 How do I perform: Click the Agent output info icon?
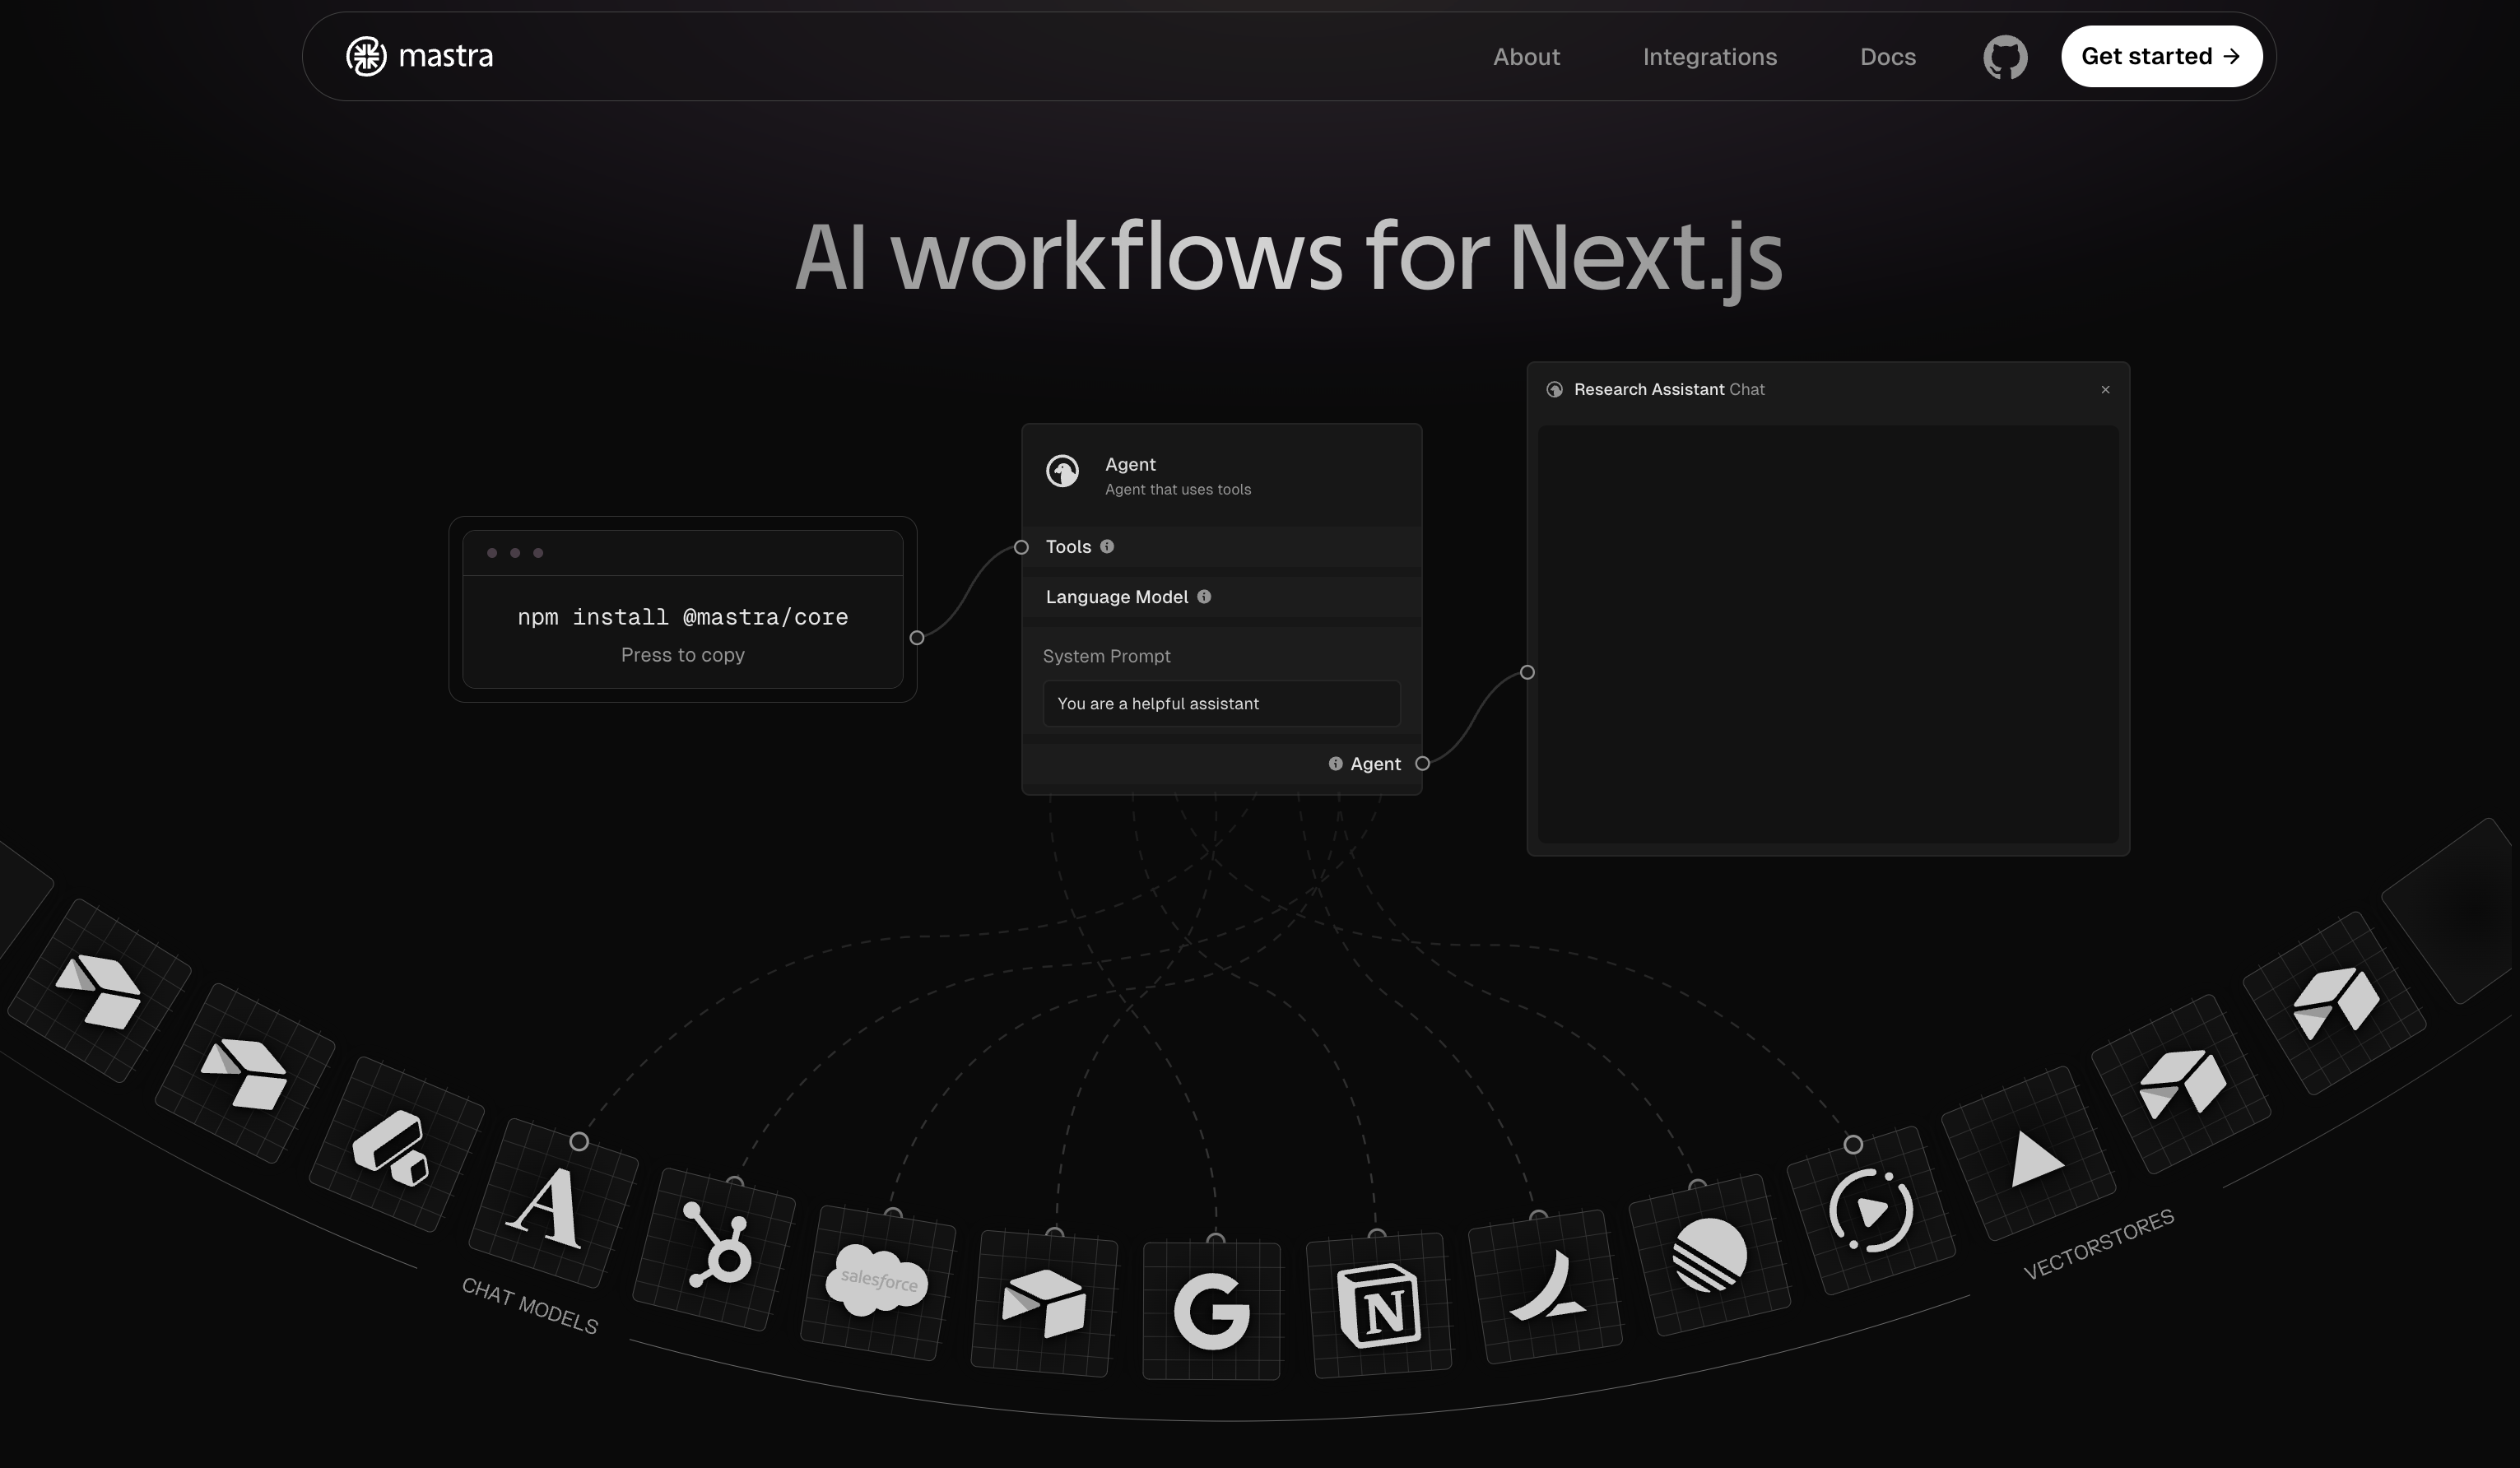click(x=1335, y=764)
